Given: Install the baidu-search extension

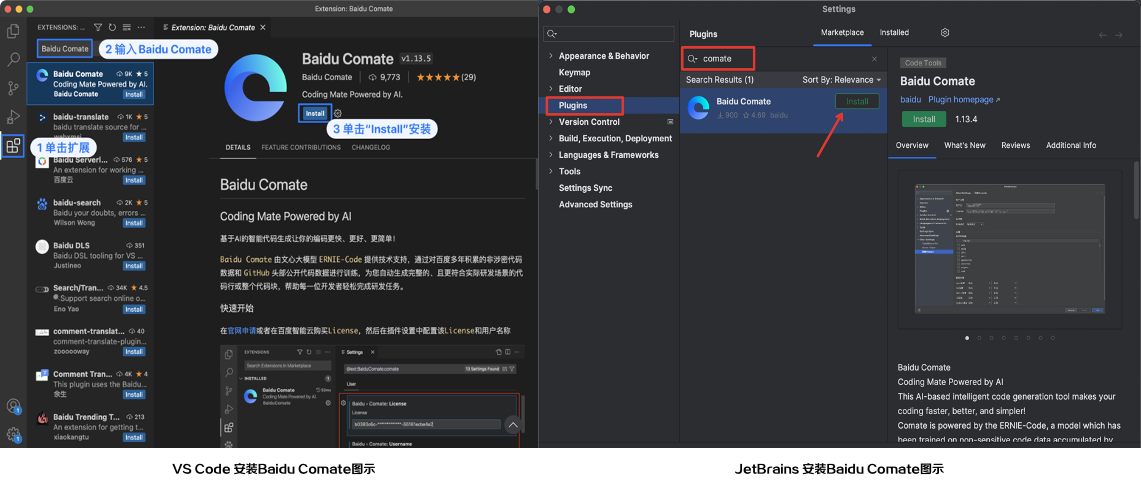Looking at the screenshot, I should tap(133, 223).
